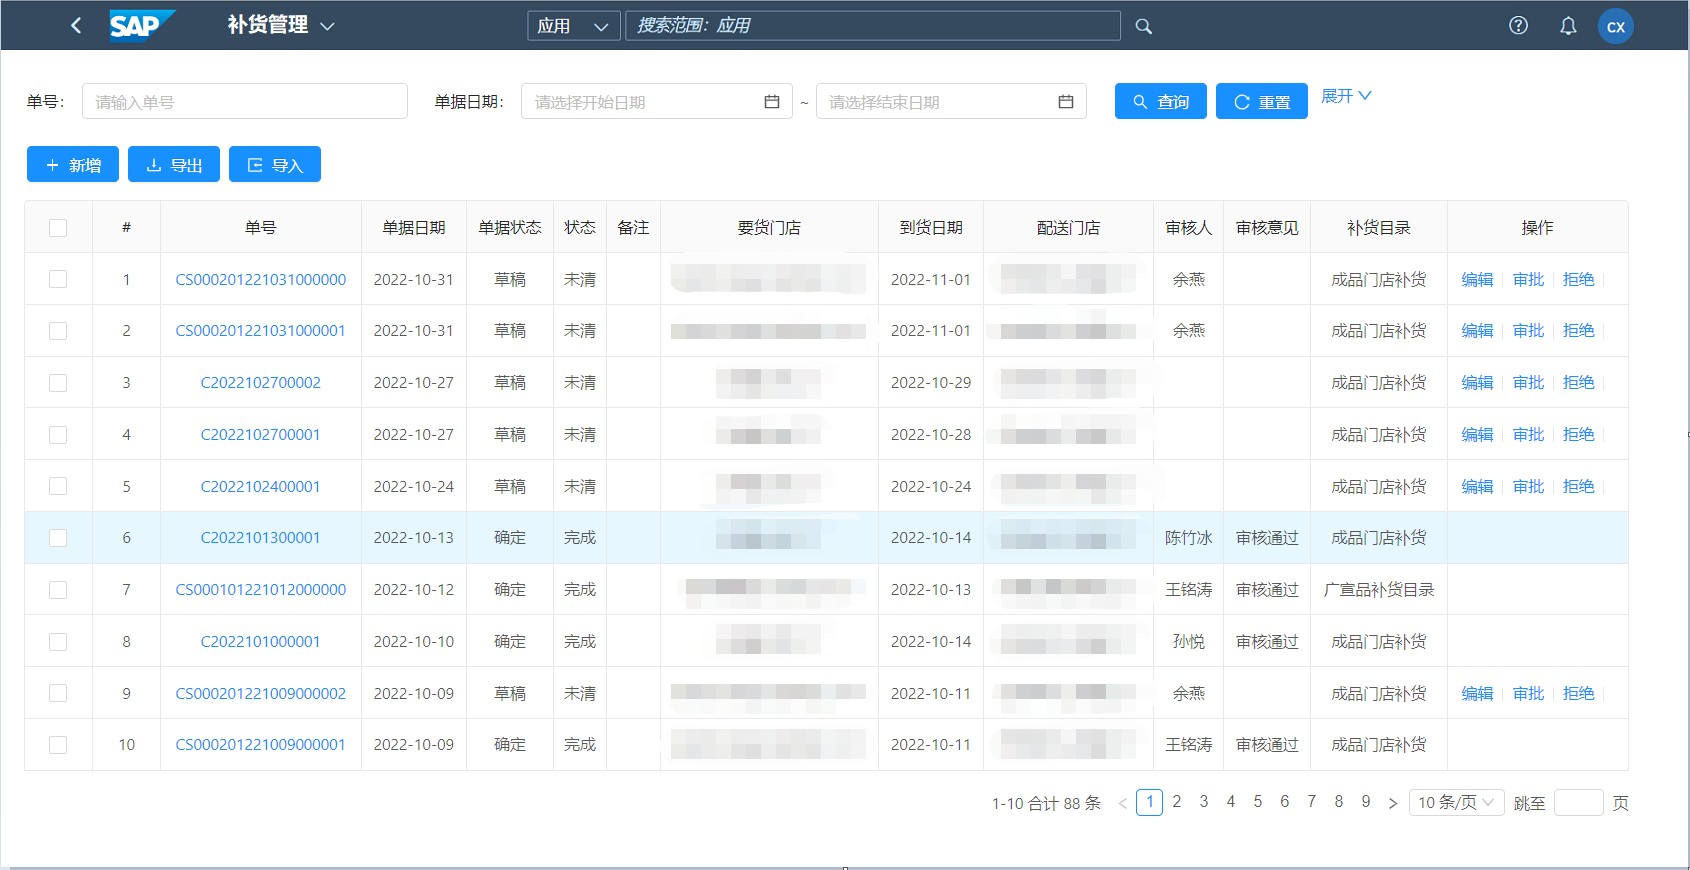Click the search magnifier icon in header

point(1144,26)
